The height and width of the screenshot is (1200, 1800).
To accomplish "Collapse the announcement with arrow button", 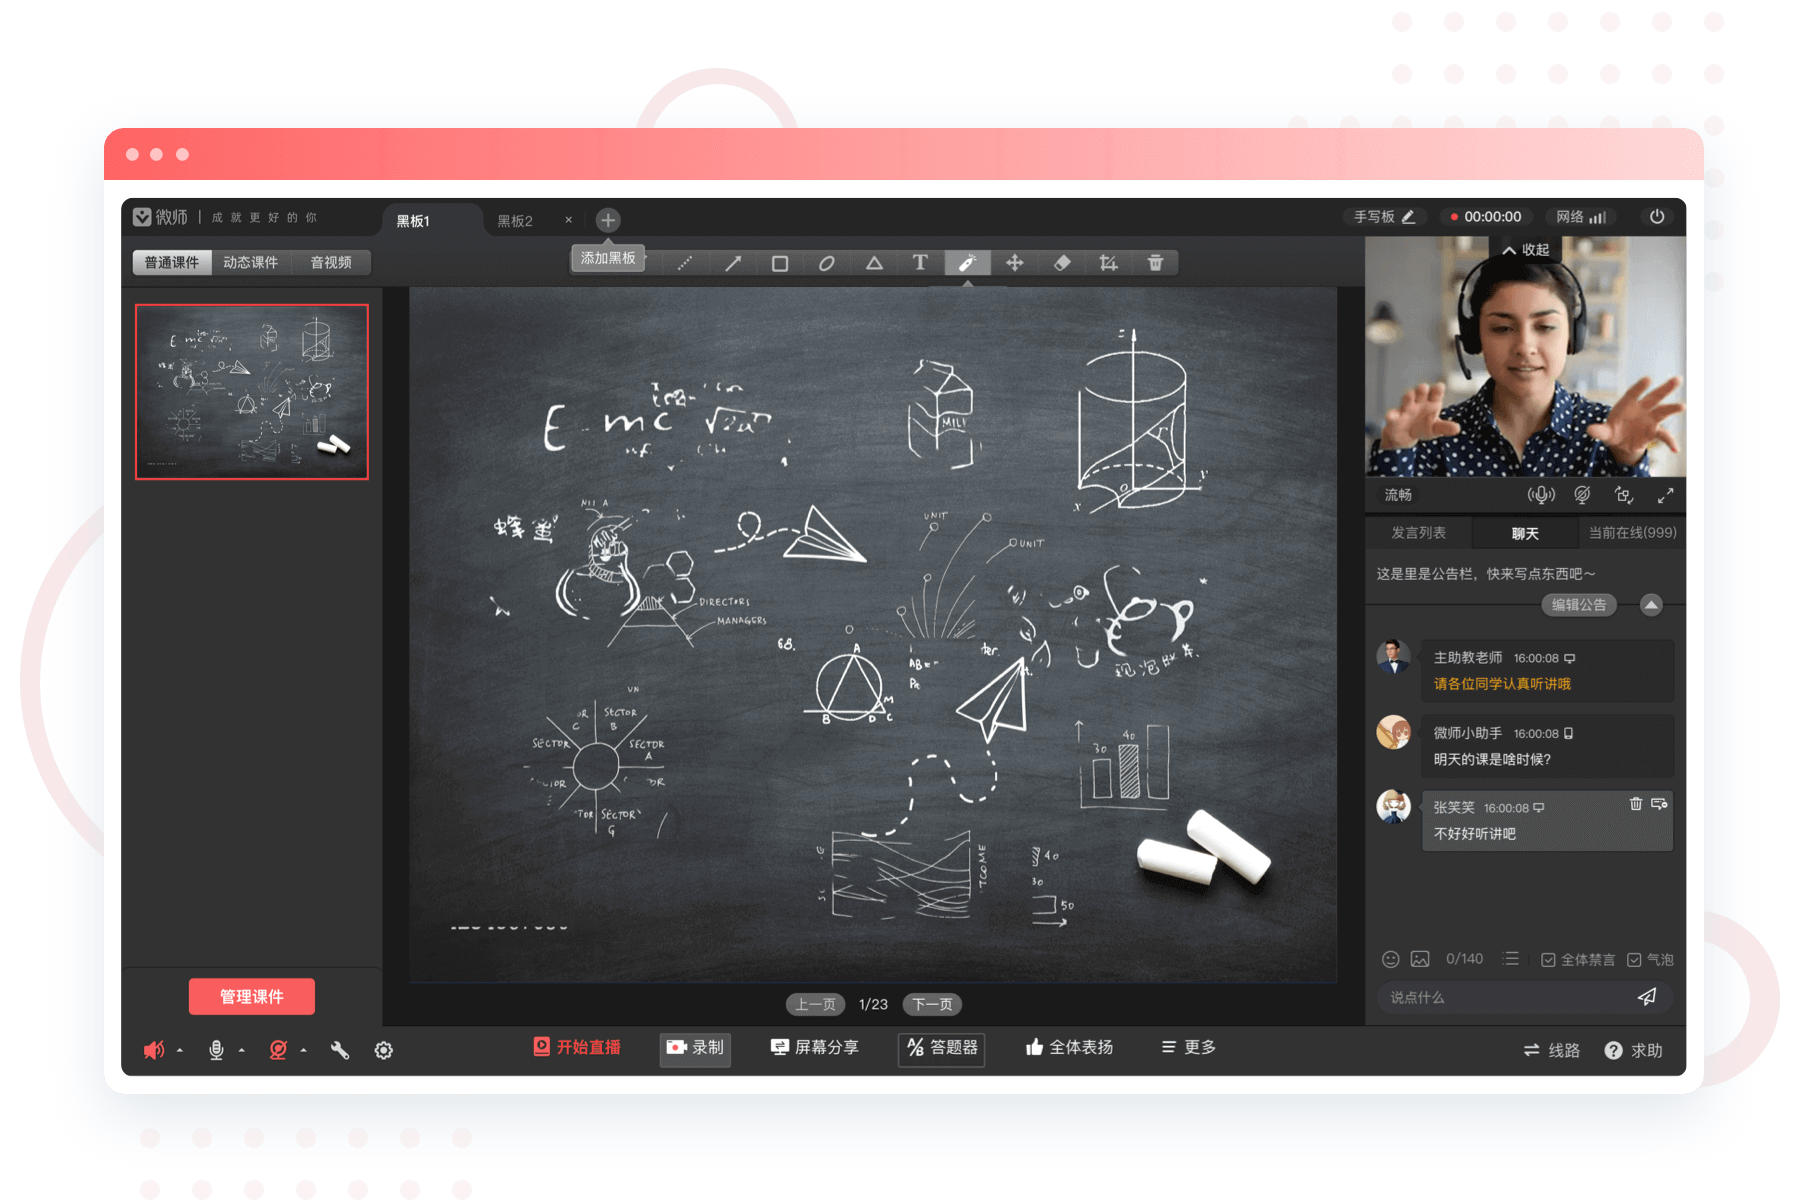I will (x=1651, y=605).
